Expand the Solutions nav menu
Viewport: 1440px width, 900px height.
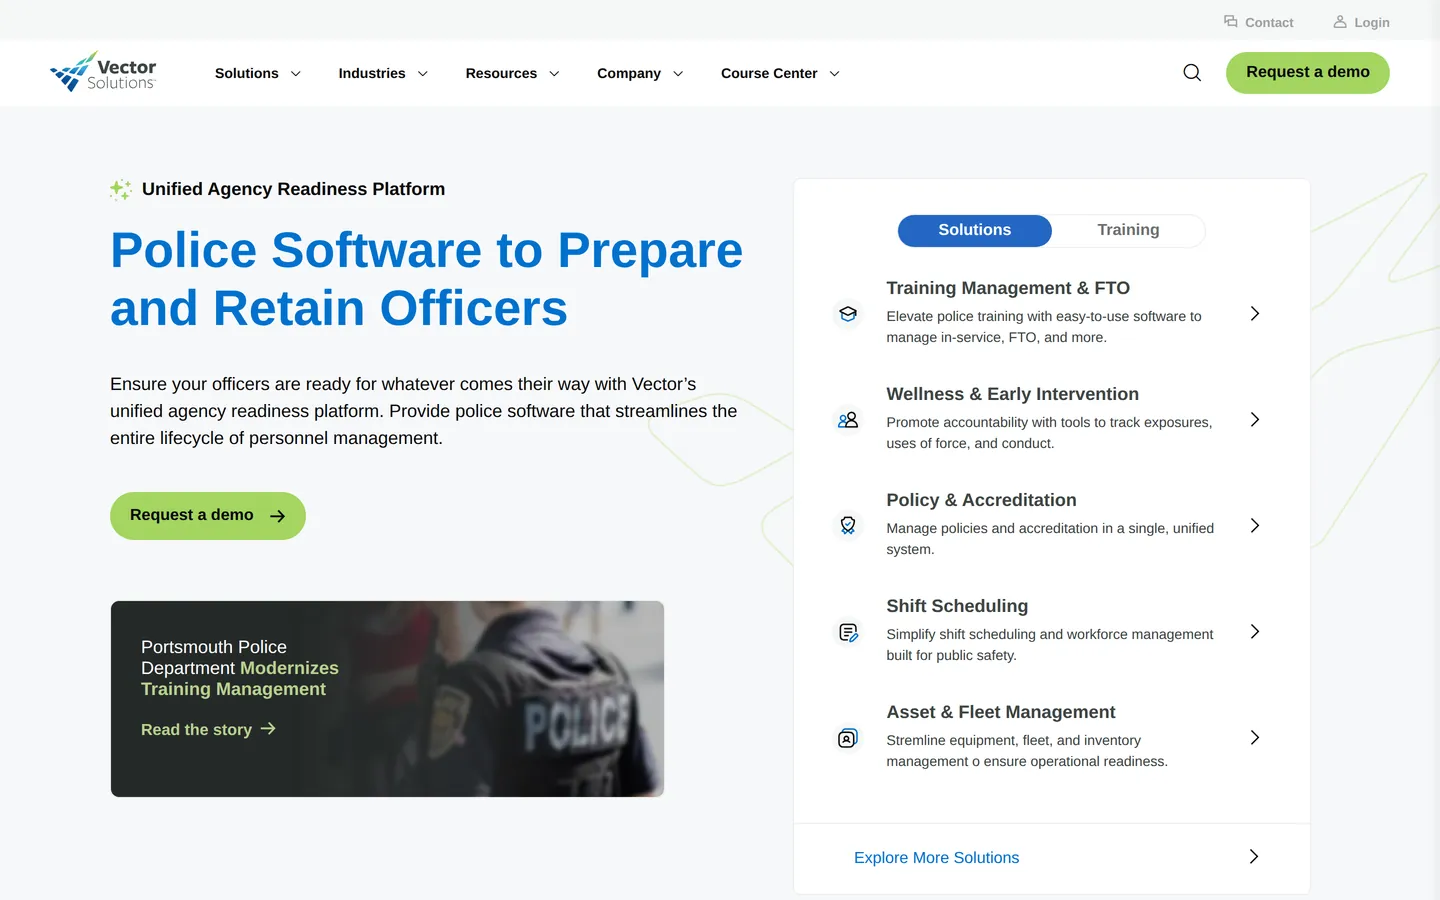coord(257,73)
